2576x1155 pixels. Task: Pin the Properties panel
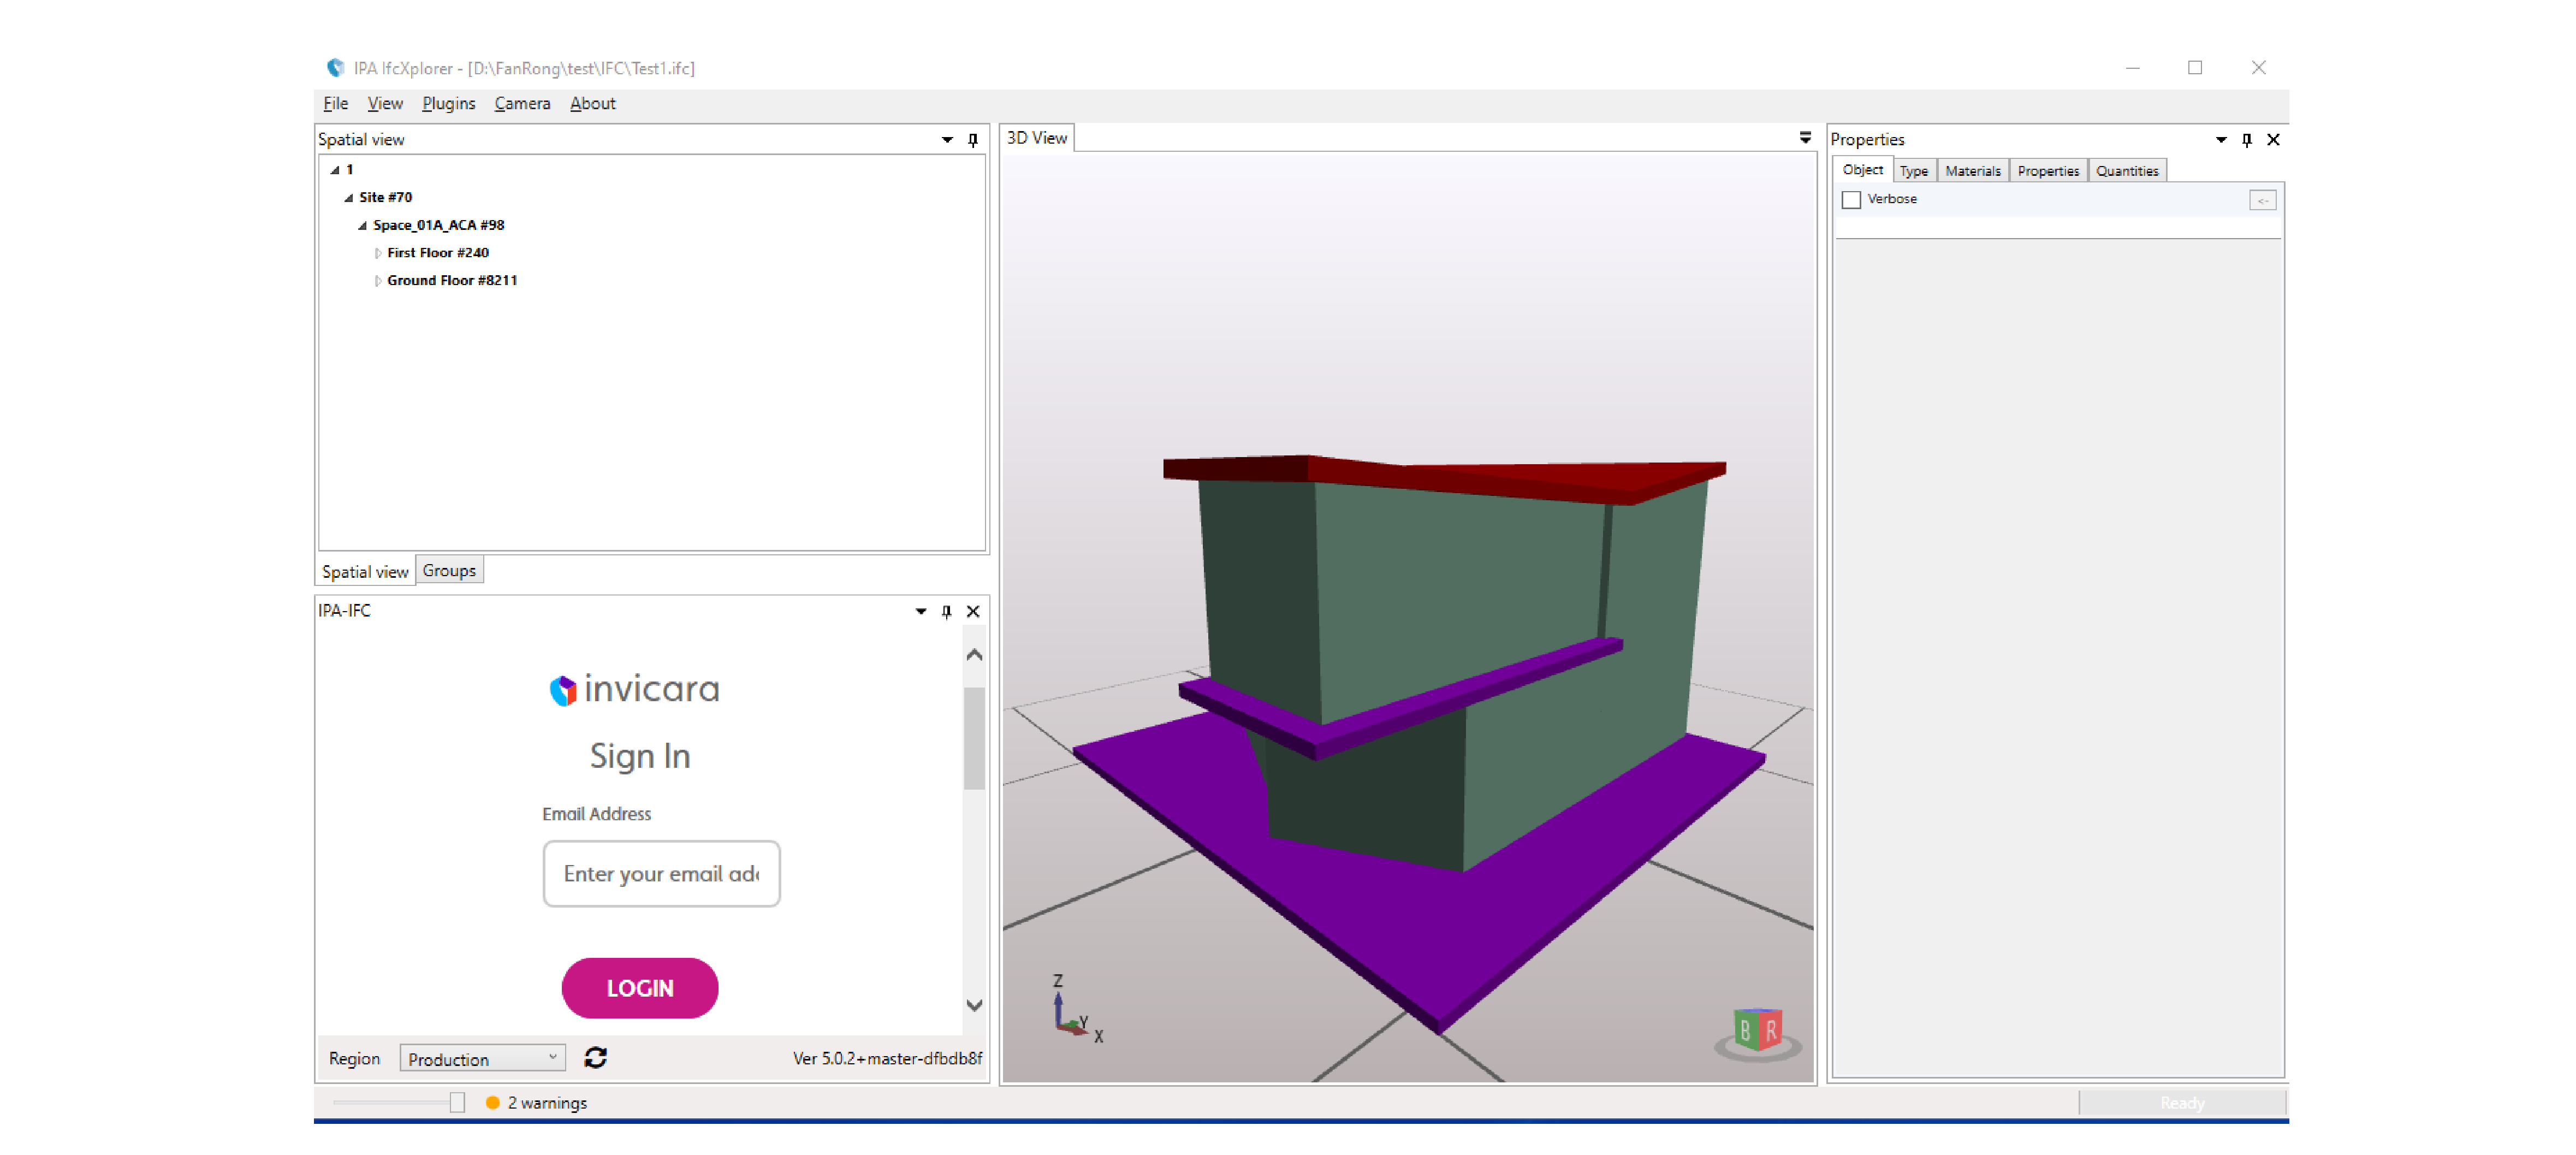(2246, 140)
